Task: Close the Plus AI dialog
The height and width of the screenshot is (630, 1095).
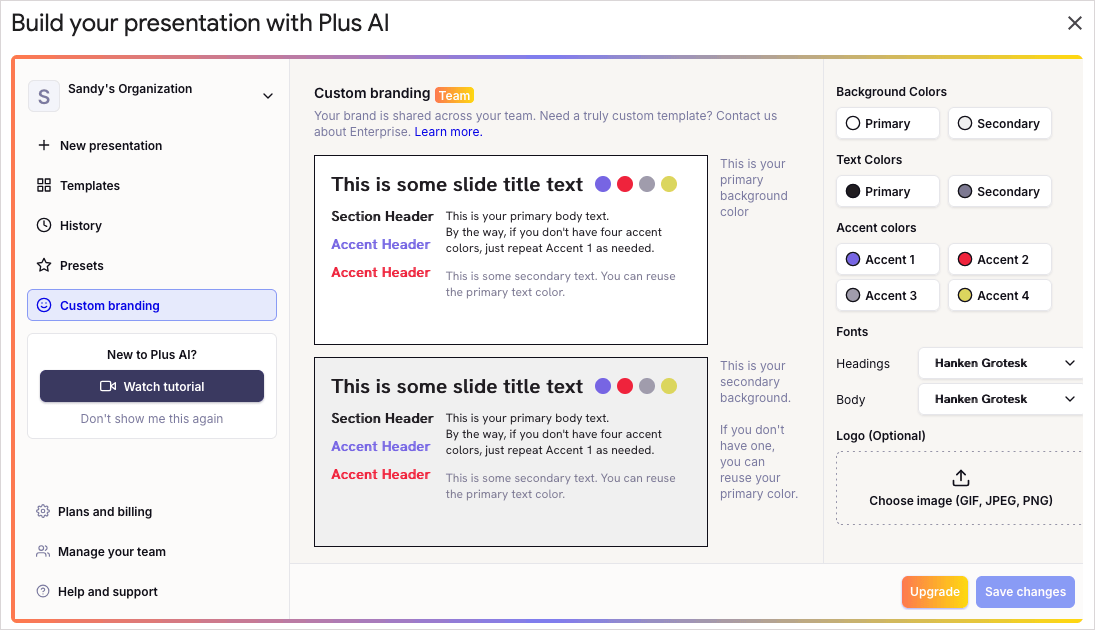Action: (1075, 23)
